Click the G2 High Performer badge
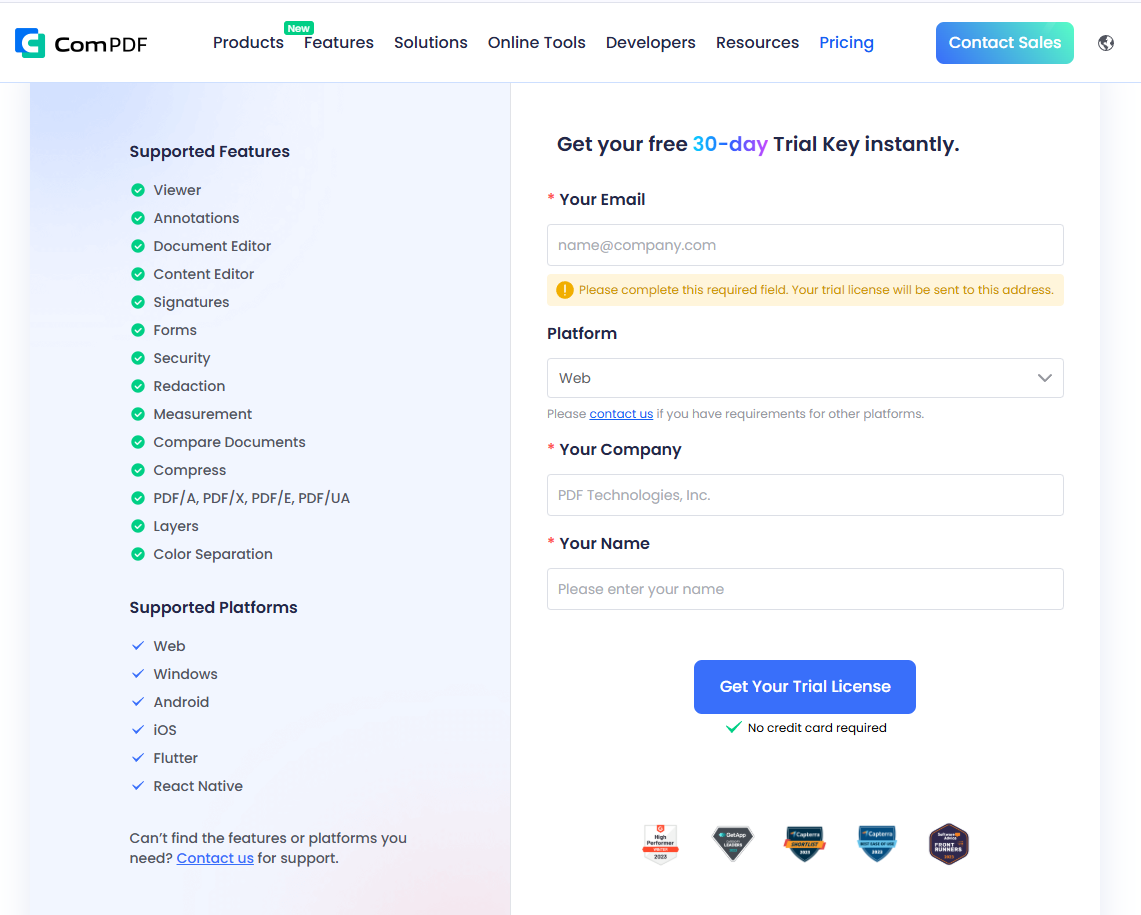The image size is (1141, 915). 660,844
